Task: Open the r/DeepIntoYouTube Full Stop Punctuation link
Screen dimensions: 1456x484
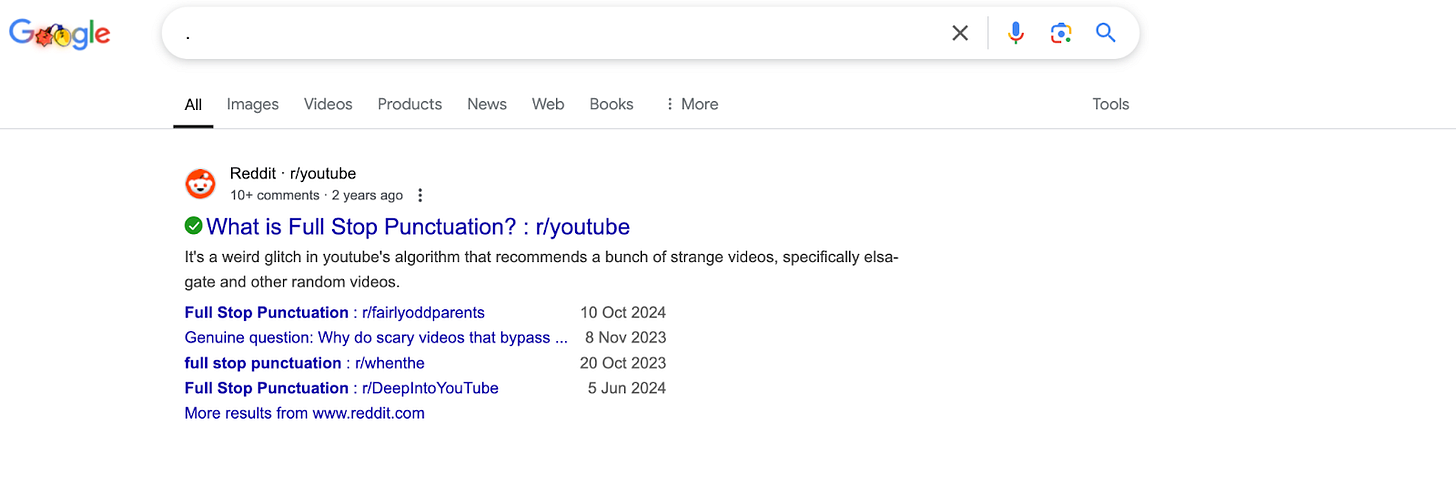Action: tap(342, 388)
